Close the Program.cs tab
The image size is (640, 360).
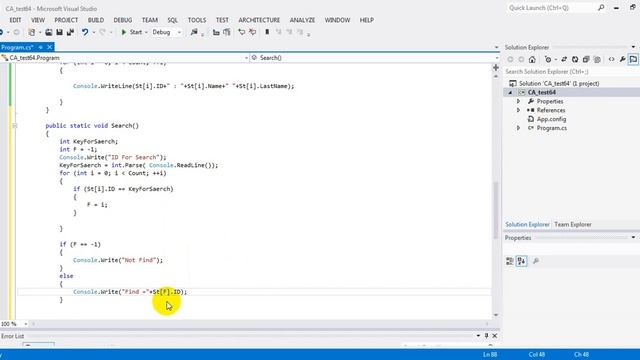[50, 47]
